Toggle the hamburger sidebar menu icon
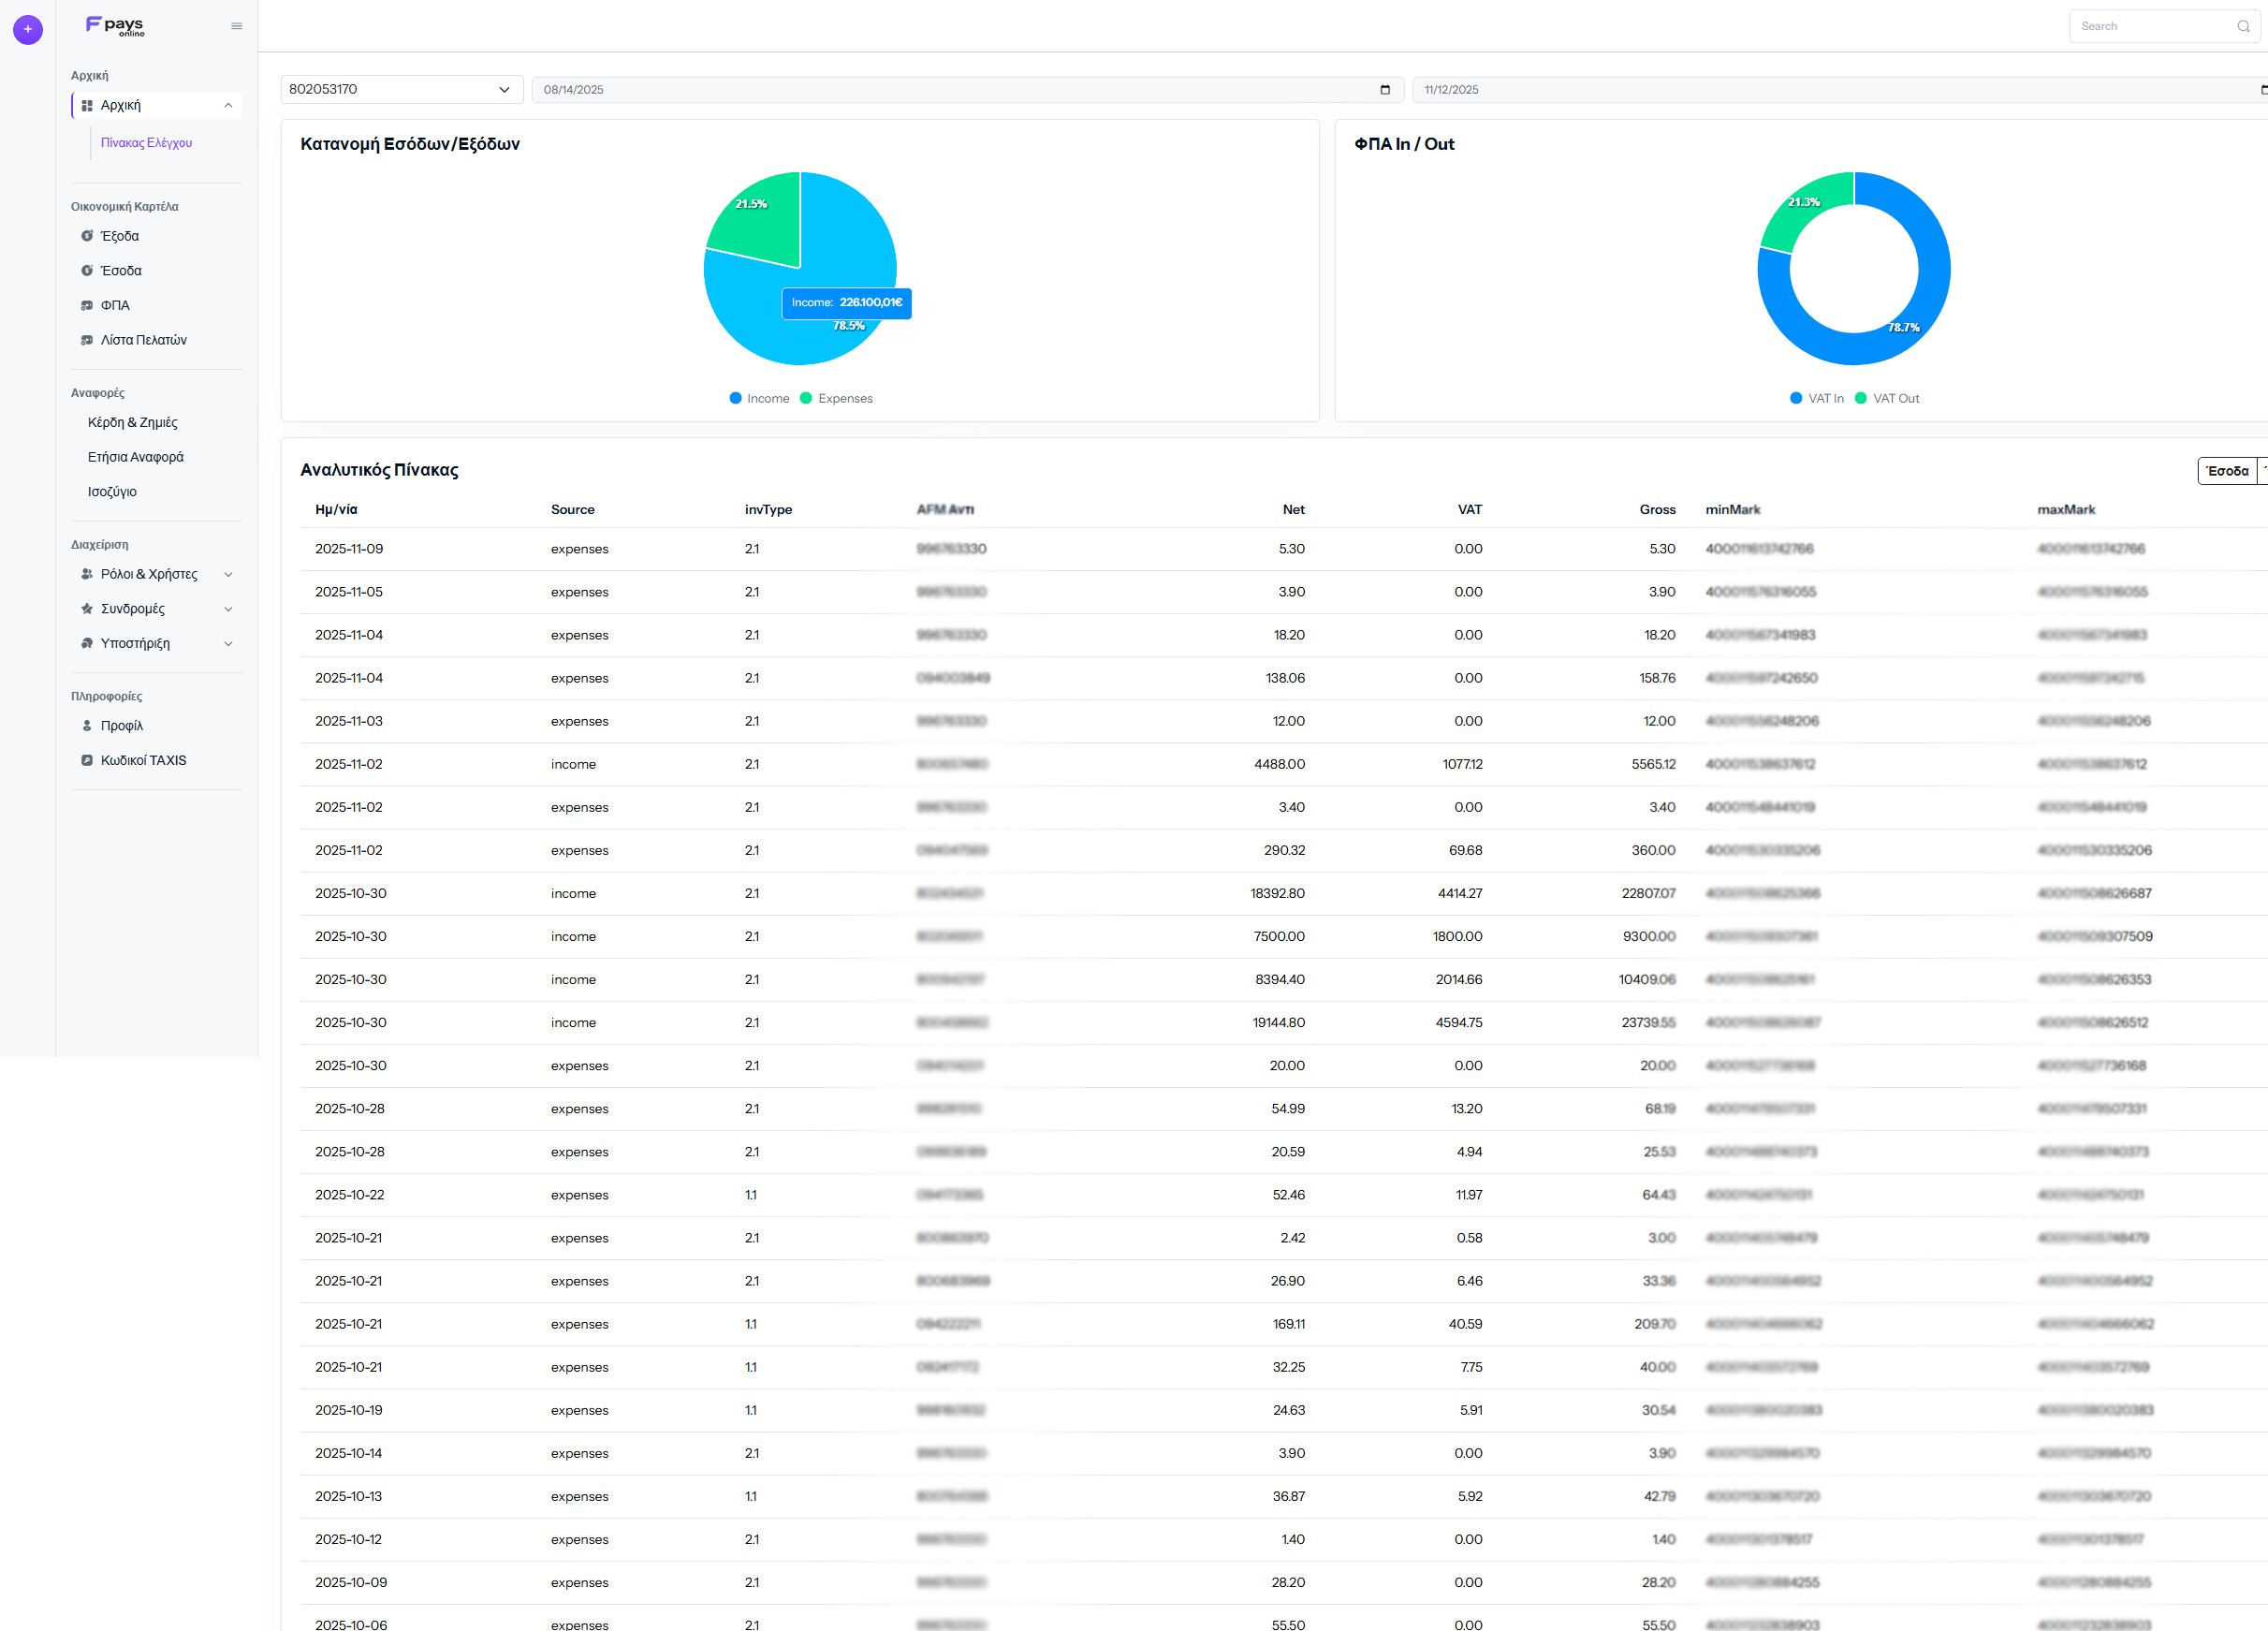 (237, 26)
